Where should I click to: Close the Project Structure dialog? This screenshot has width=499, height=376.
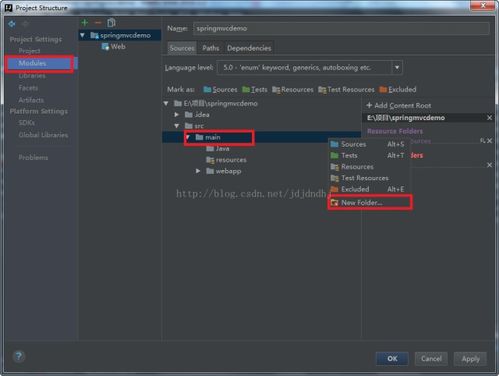(483, 5)
